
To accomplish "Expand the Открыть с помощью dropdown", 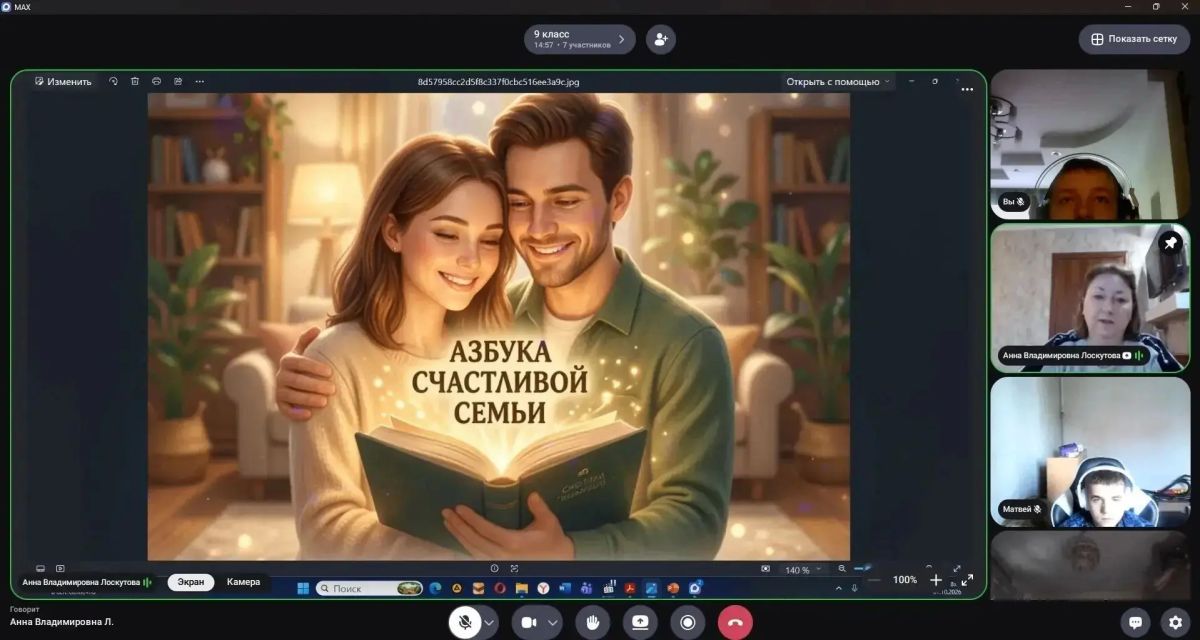I will coord(839,82).
